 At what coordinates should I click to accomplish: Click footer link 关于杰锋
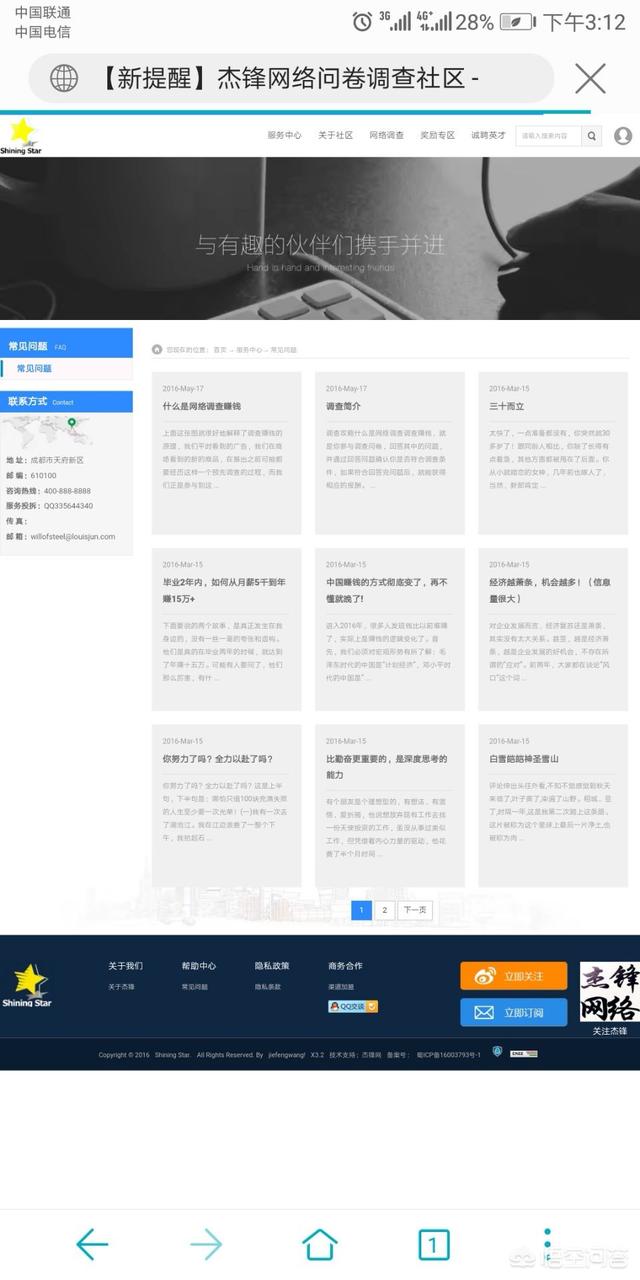(x=121, y=987)
